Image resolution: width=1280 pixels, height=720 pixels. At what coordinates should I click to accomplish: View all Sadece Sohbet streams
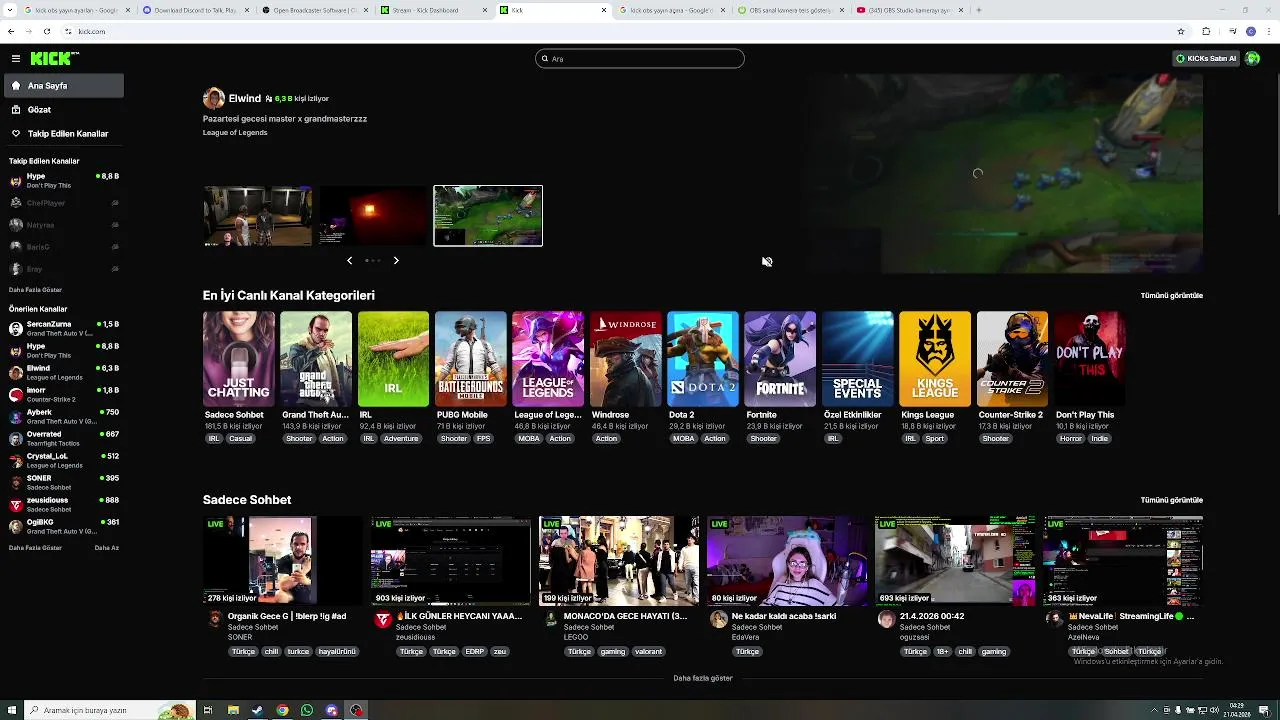[1172, 500]
